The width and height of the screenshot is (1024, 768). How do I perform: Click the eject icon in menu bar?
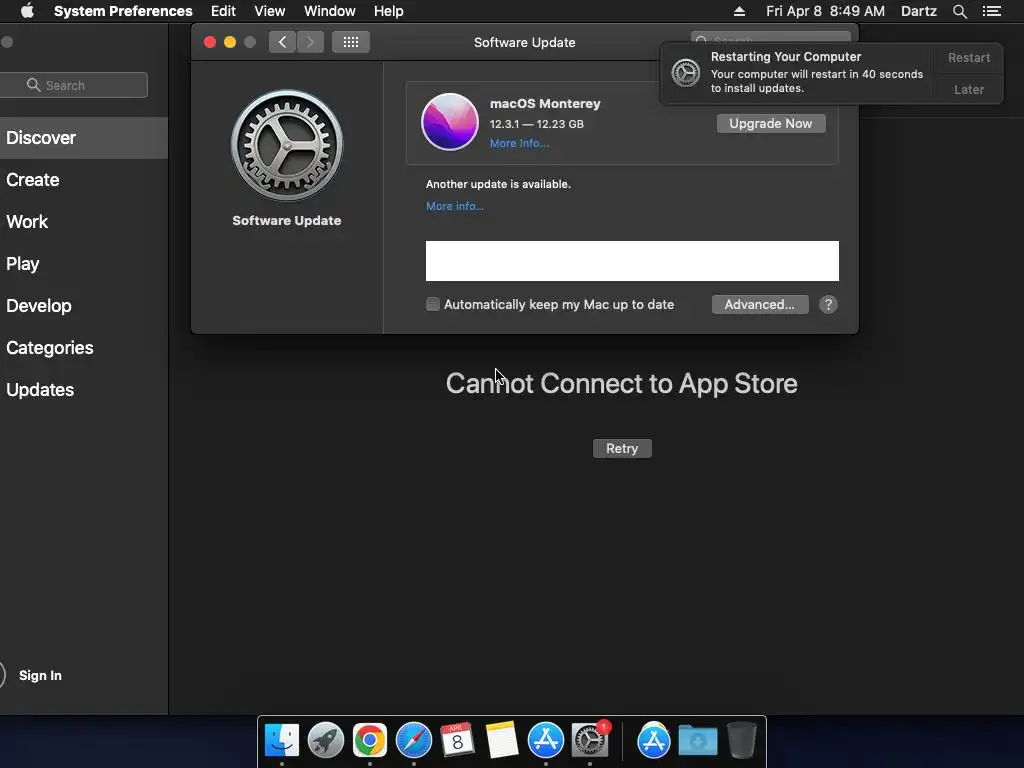pyautogui.click(x=739, y=11)
